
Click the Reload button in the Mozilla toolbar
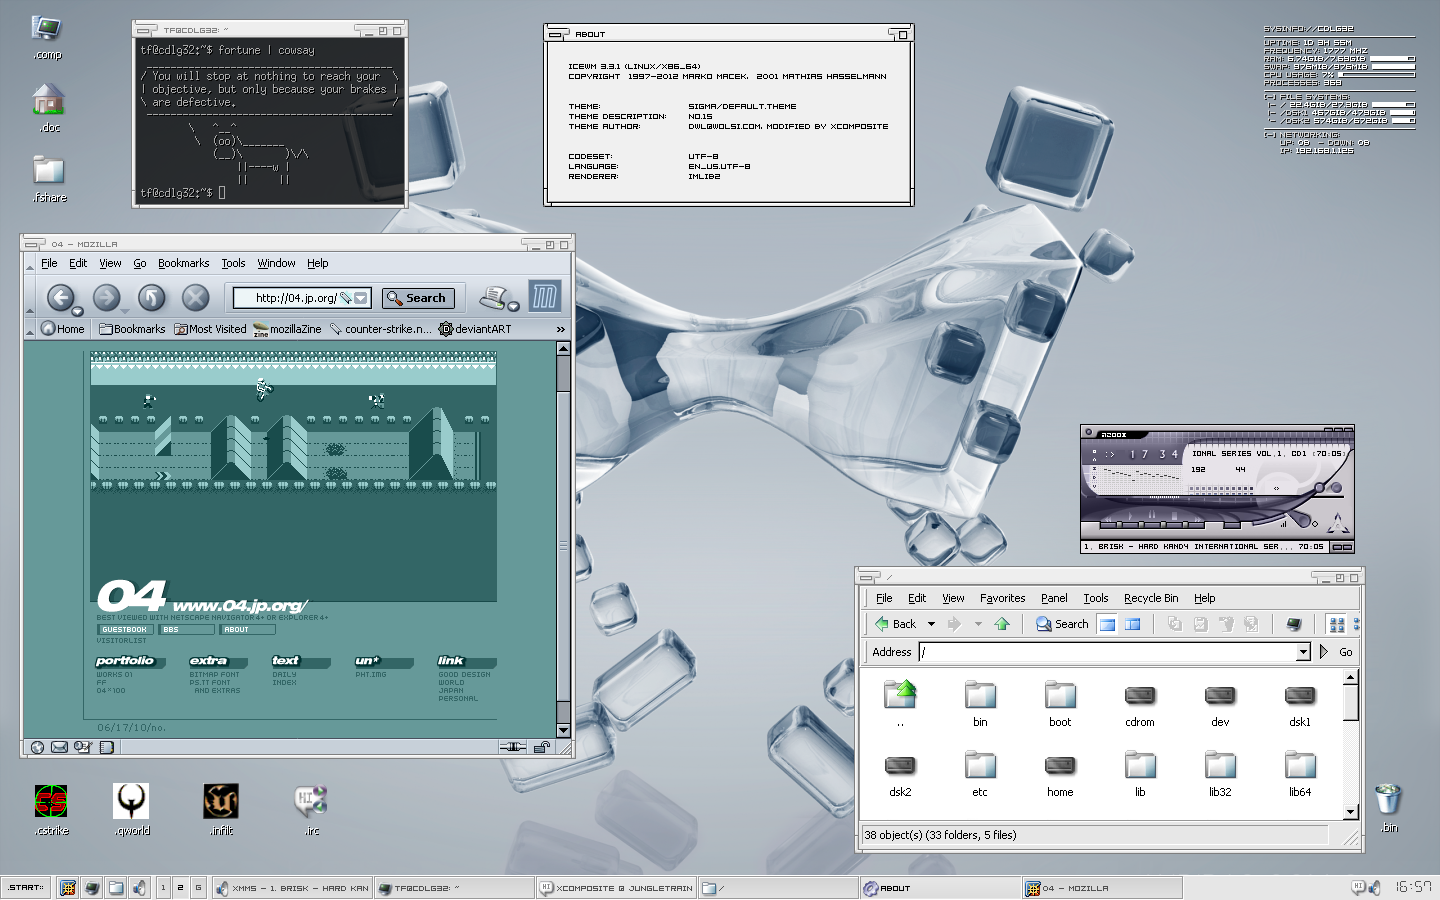151,297
